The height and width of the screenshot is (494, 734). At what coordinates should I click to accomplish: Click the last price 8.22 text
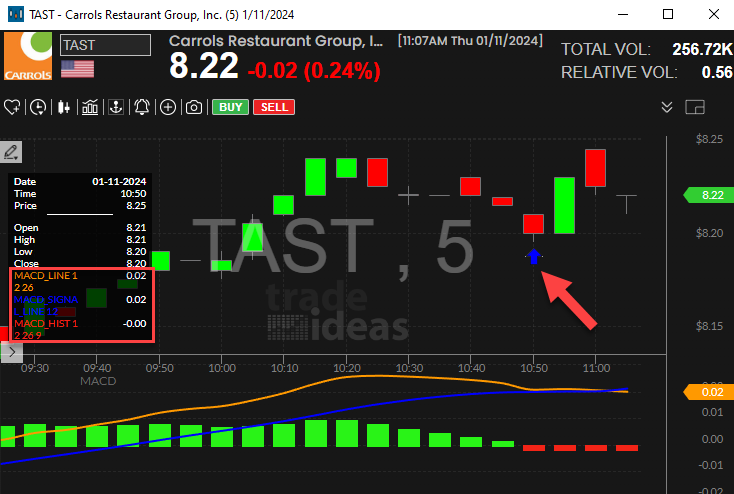coord(204,66)
